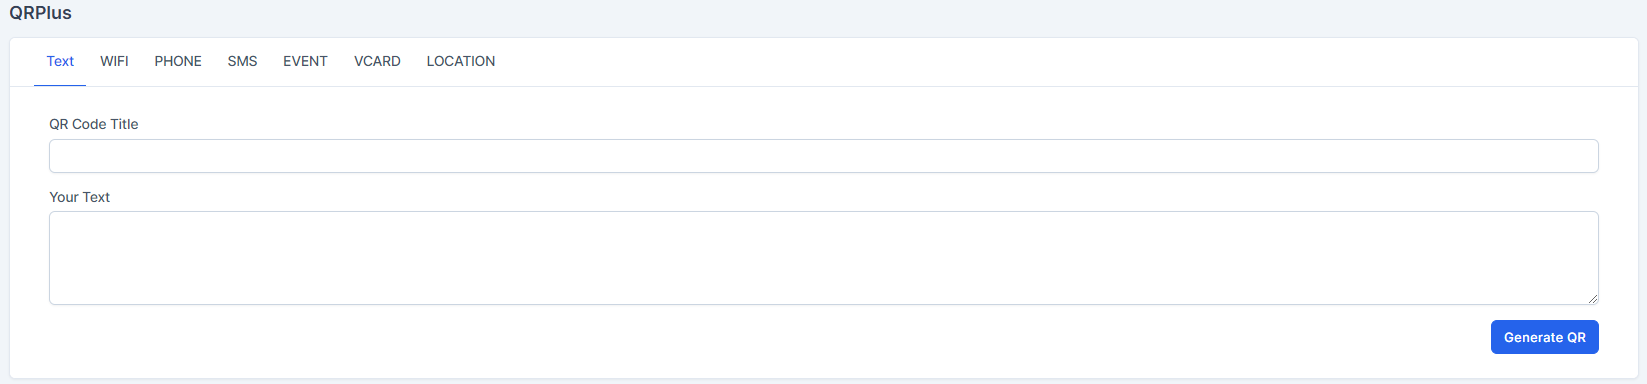1647x384 pixels.
Task: Click the "QR Code Title" label
Action: pos(94,124)
